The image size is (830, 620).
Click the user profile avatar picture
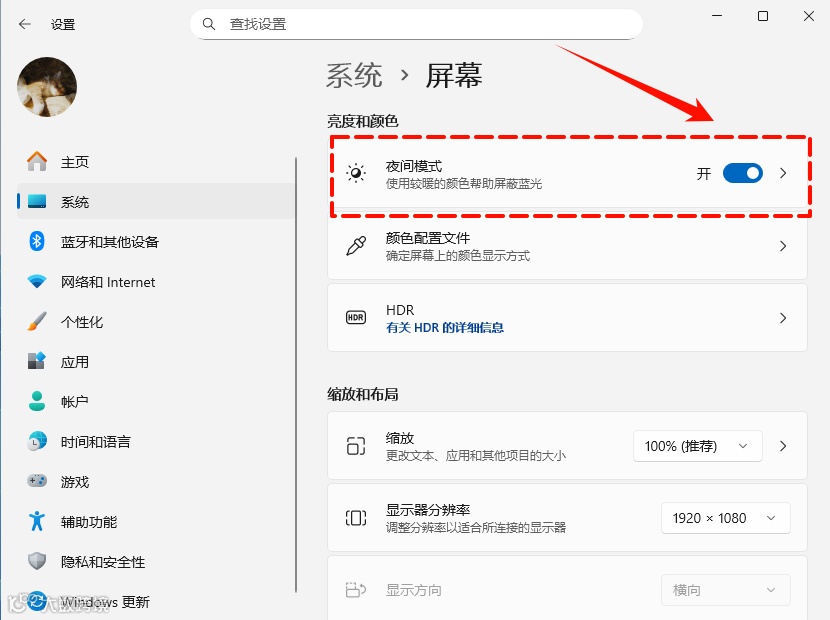pos(47,87)
